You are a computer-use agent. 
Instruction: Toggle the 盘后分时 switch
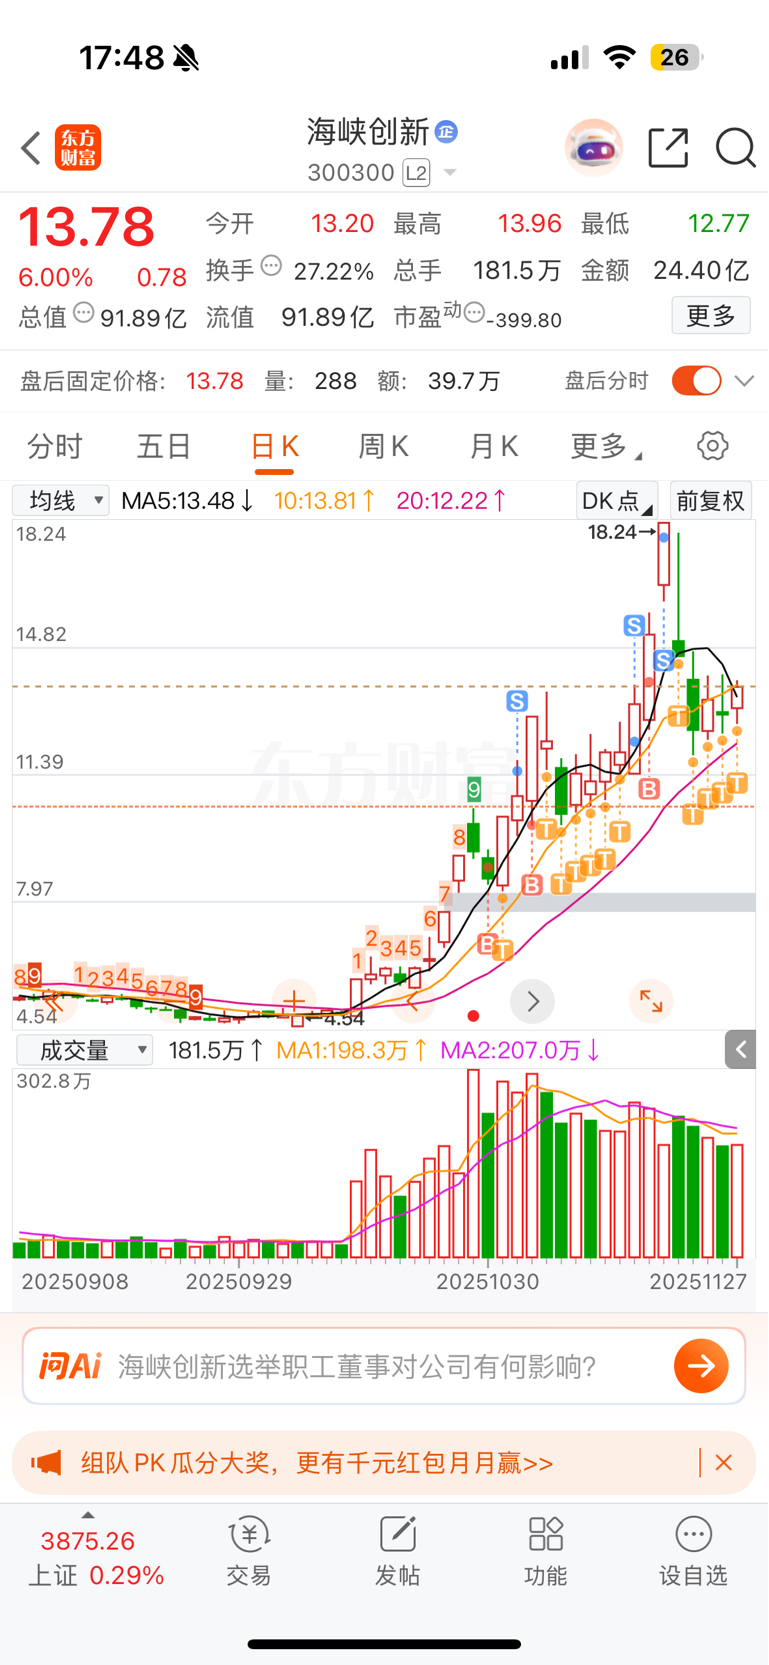(x=696, y=381)
